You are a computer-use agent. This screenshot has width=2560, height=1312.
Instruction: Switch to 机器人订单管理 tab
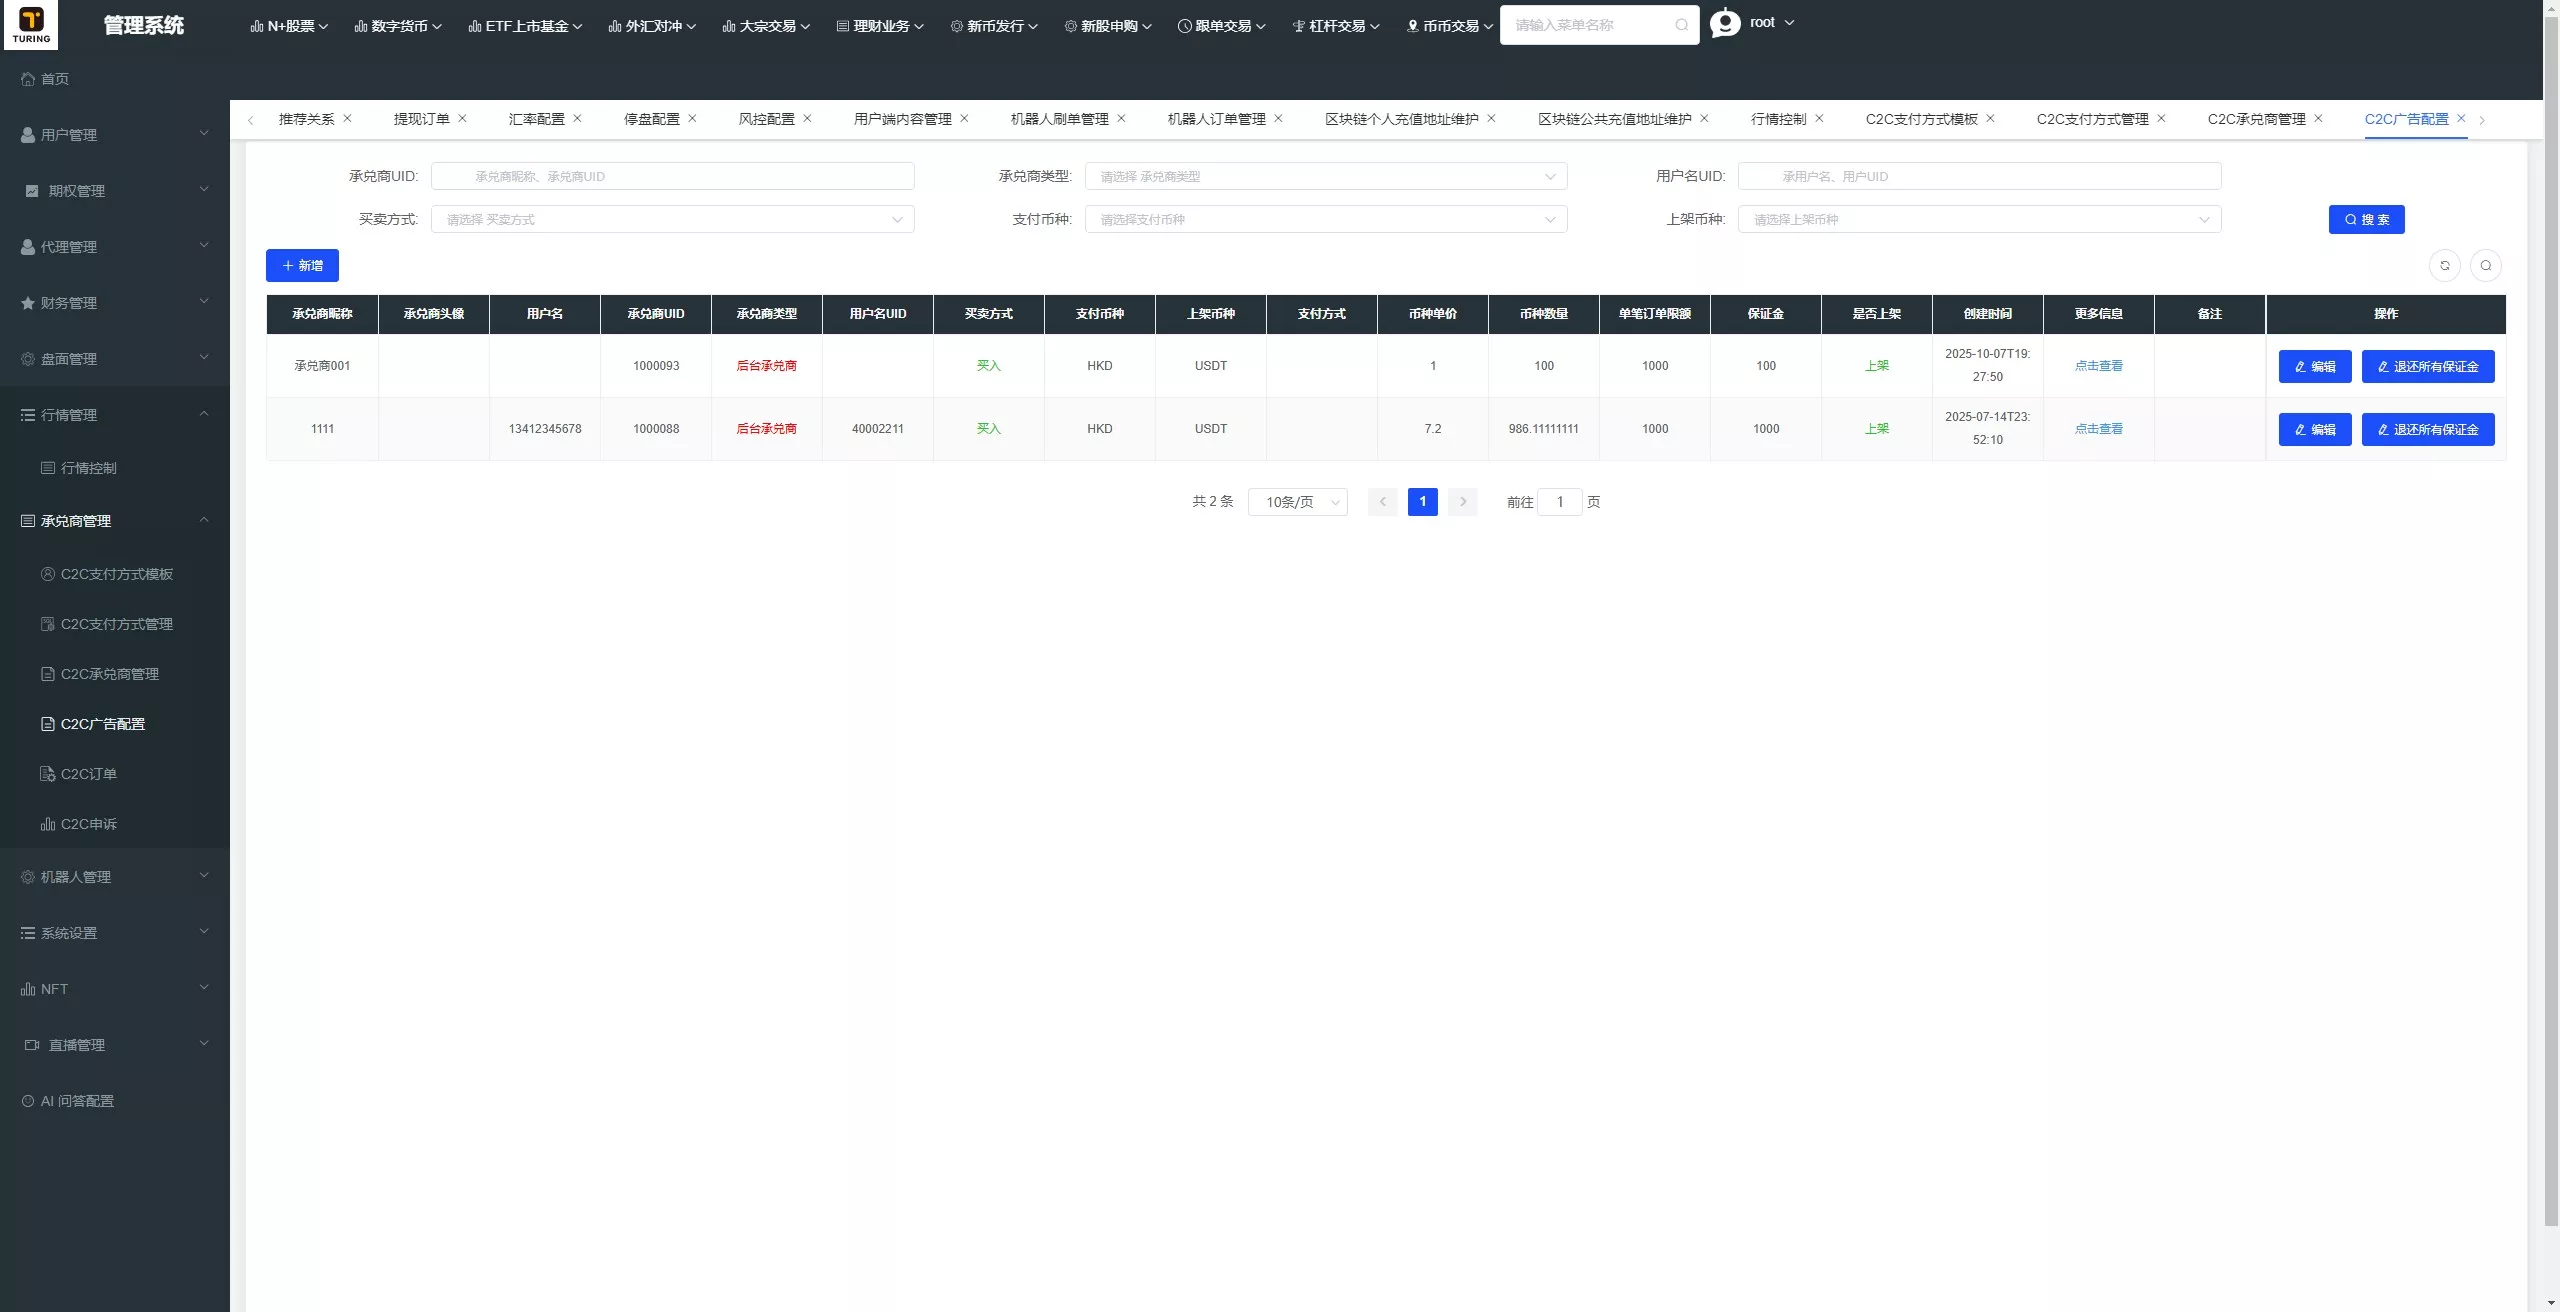pyautogui.click(x=1216, y=119)
